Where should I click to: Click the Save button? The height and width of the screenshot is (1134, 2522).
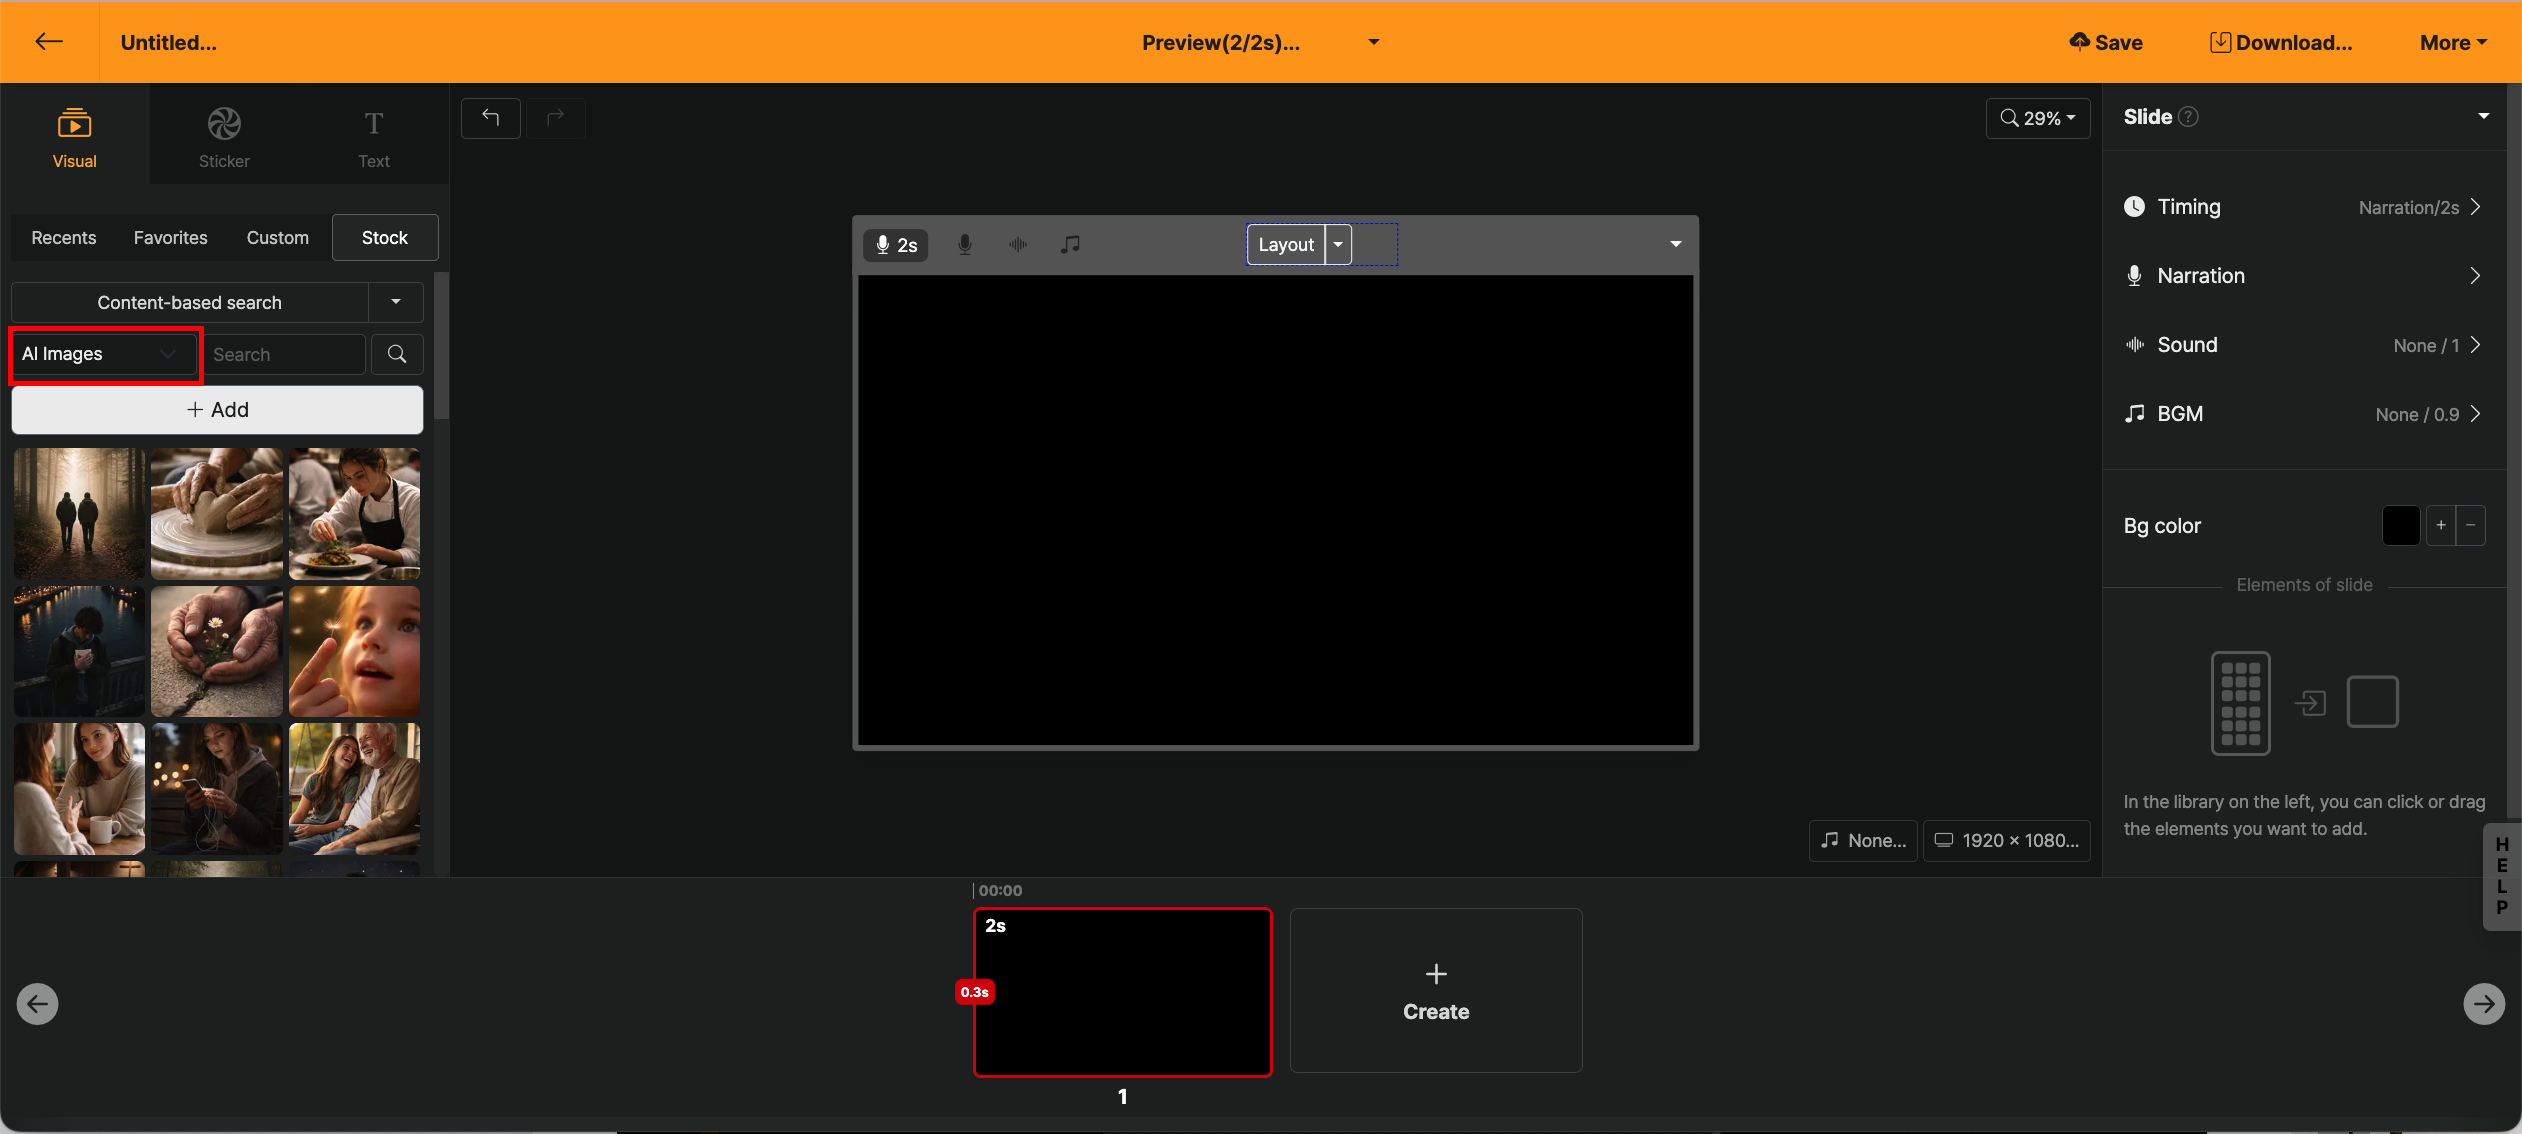click(x=2106, y=42)
